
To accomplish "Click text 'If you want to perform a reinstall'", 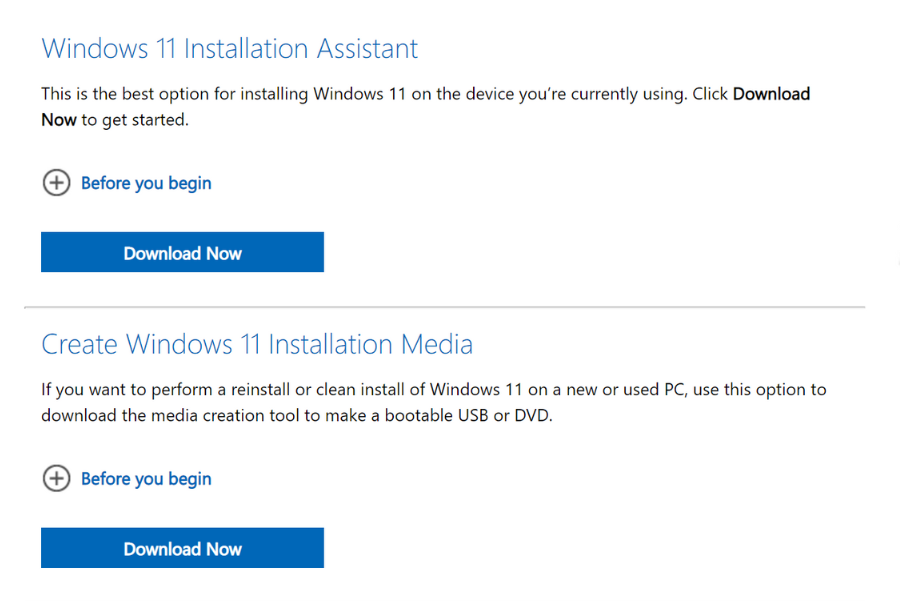I will click(x=165, y=390).
